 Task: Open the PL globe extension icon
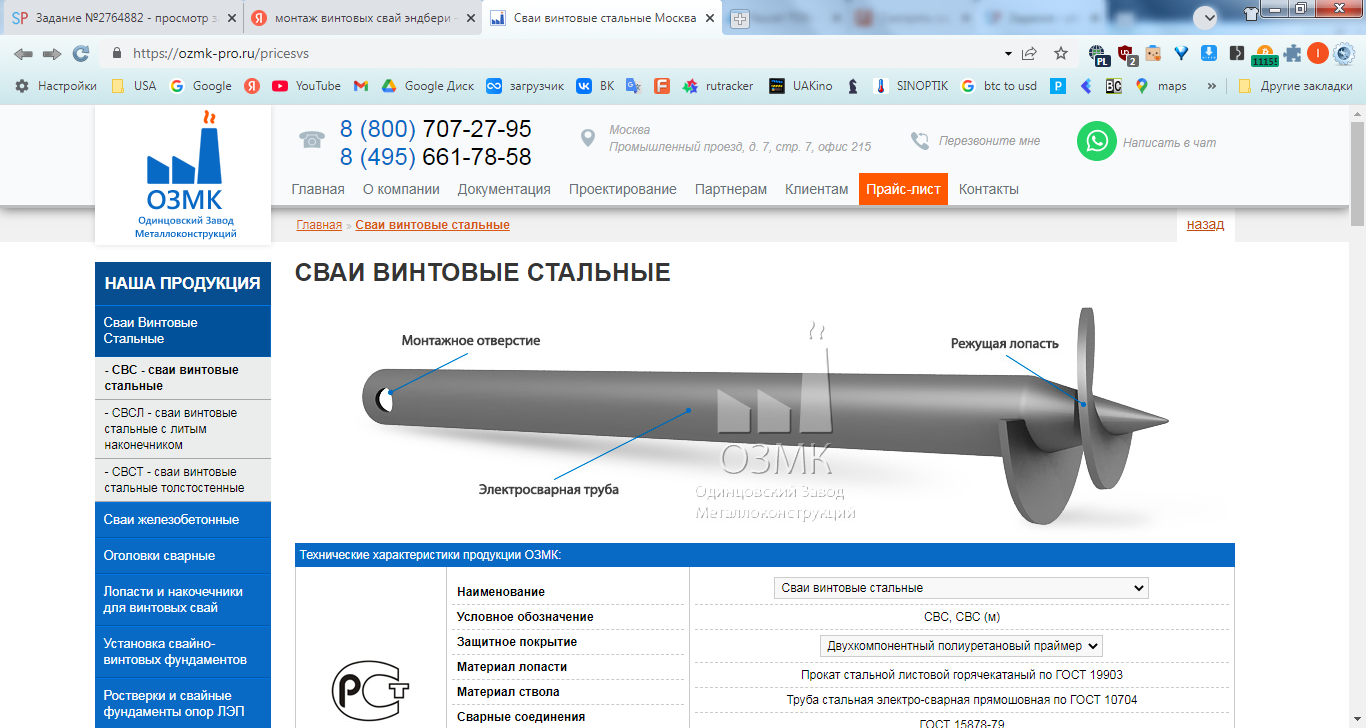1099,55
